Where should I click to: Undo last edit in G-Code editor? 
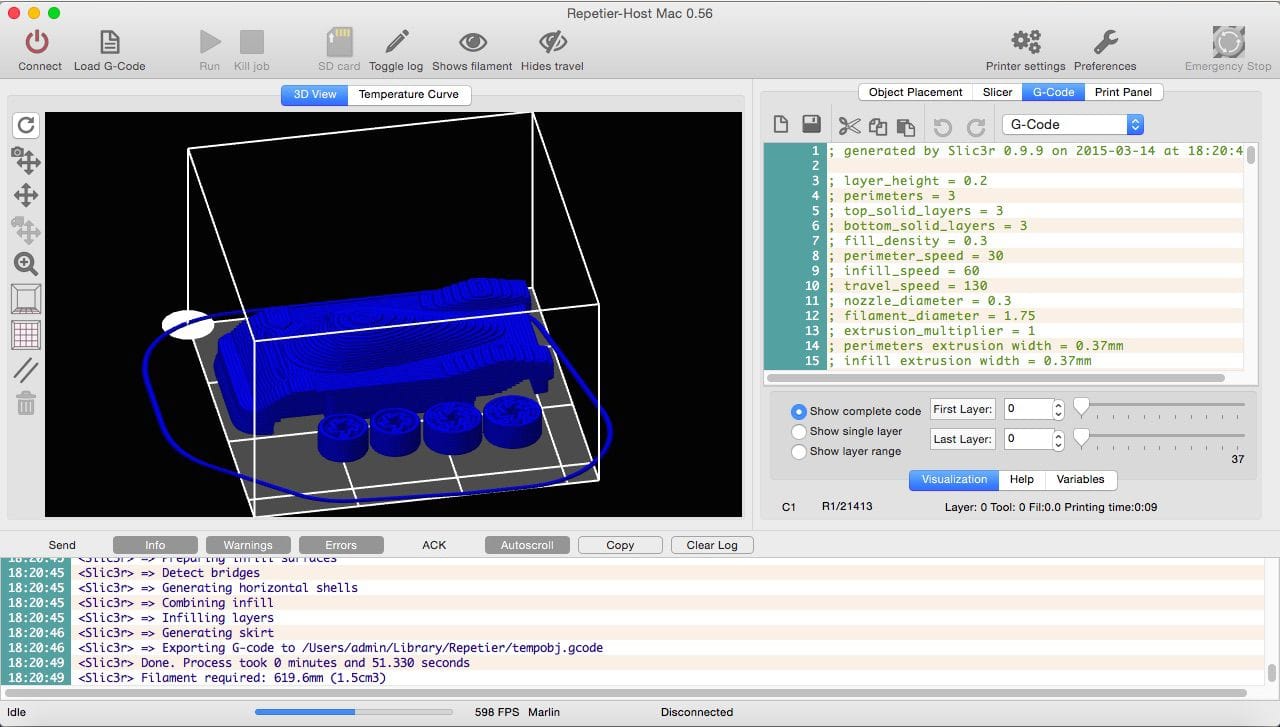click(943, 127)
